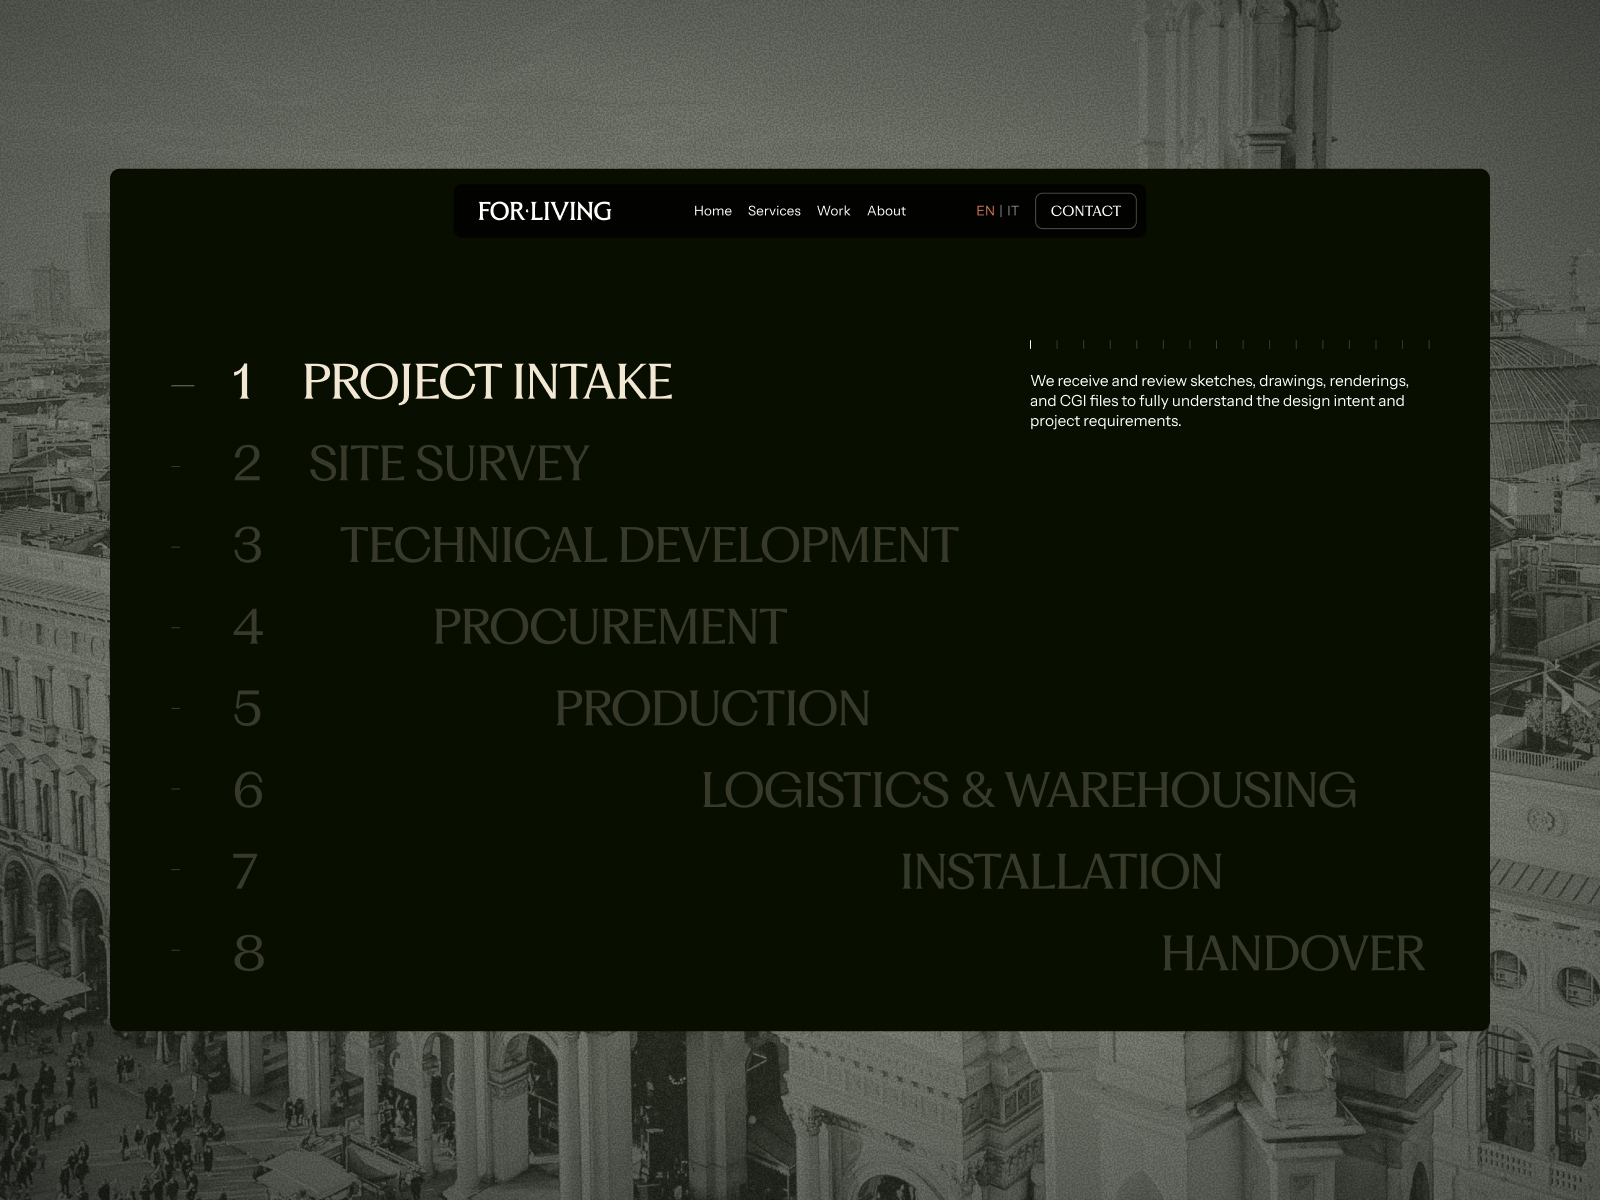Switch language to IT
Viewport: 1600px width, 1200px height.
[x=1013, y=211]
